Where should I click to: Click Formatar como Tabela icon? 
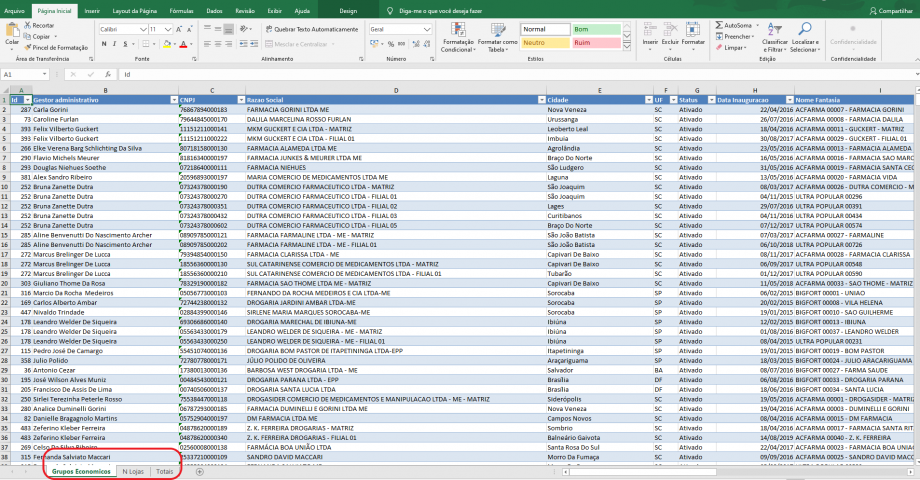(497, 38)
